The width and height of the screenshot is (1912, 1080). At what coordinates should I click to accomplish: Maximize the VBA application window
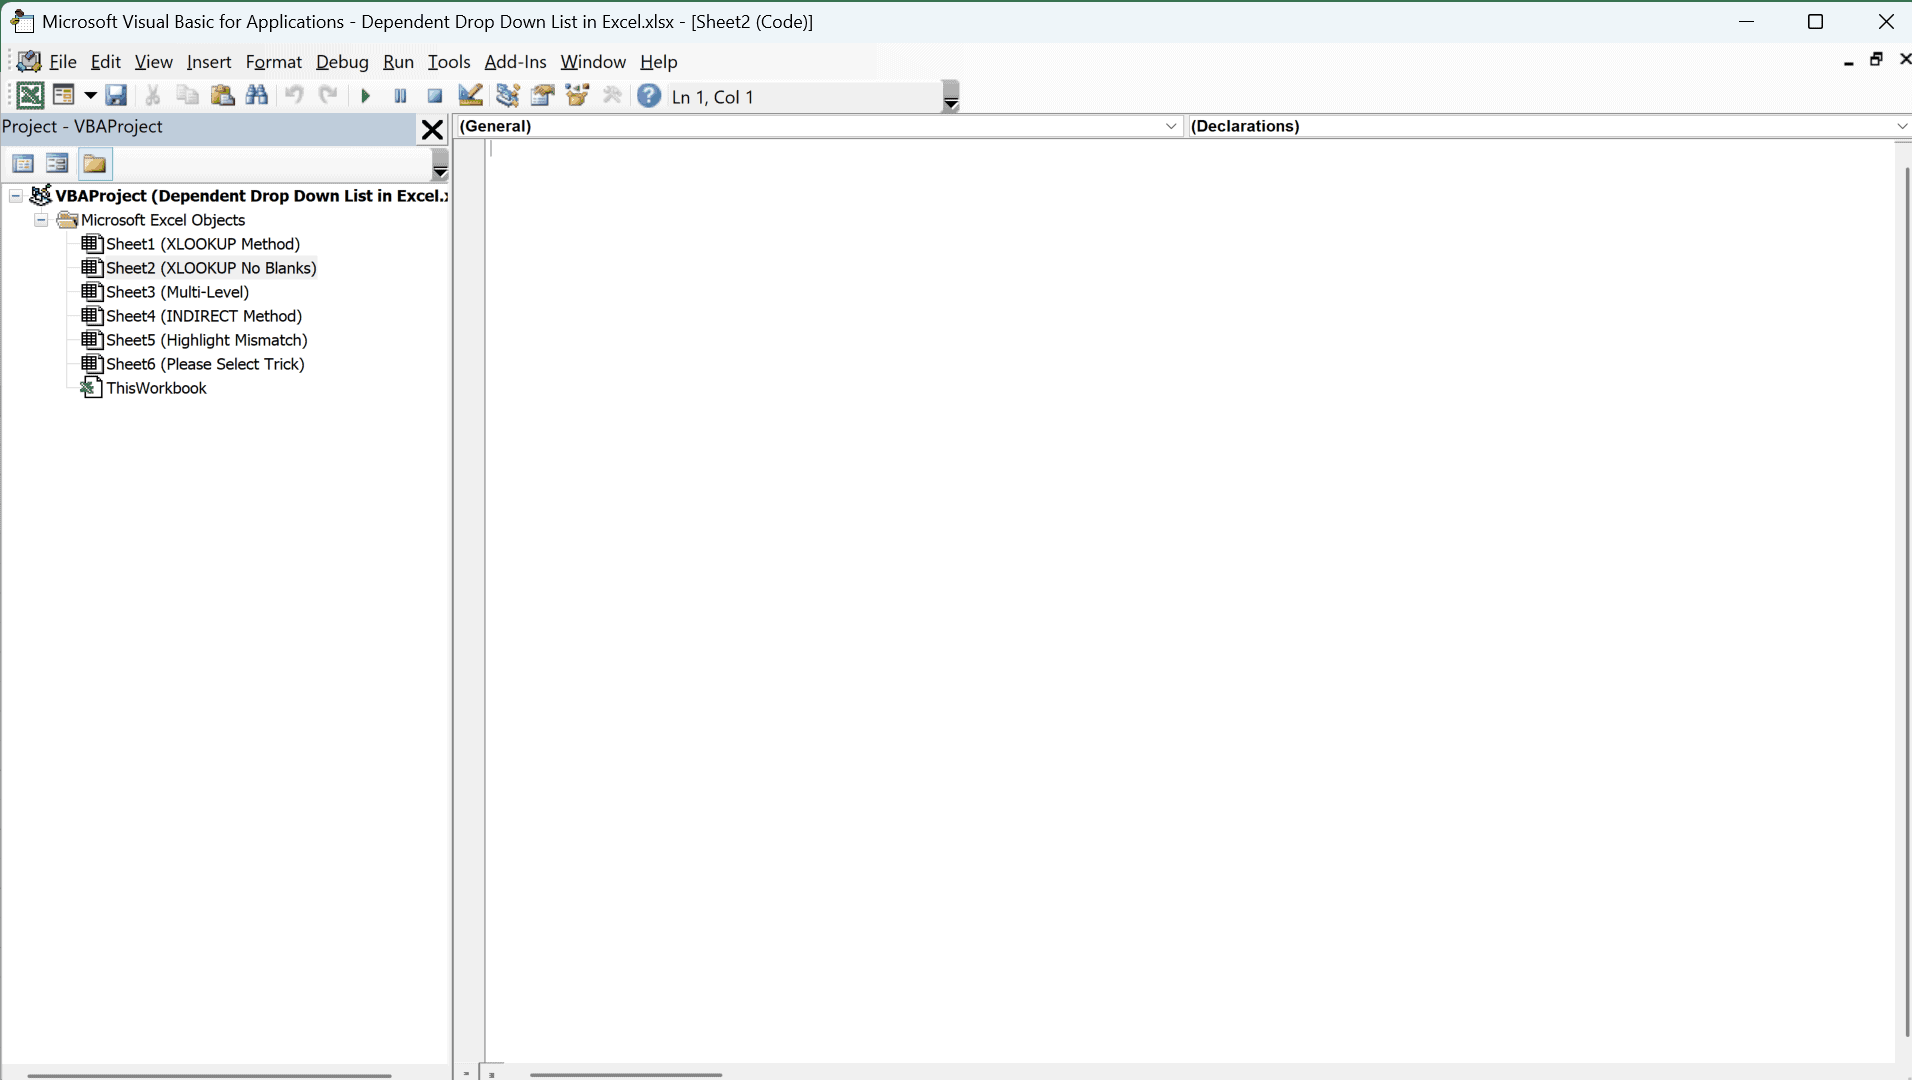[1816, 22]
